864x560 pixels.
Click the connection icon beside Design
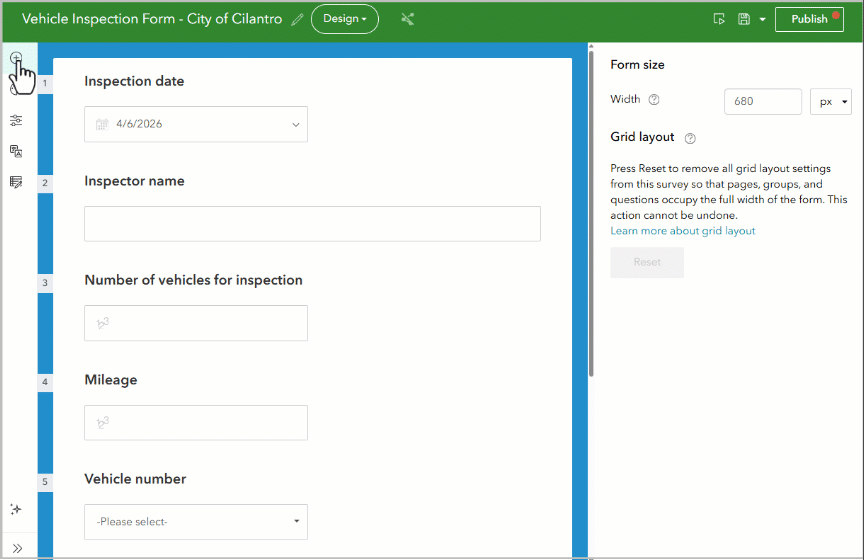[x=407, y=19]
